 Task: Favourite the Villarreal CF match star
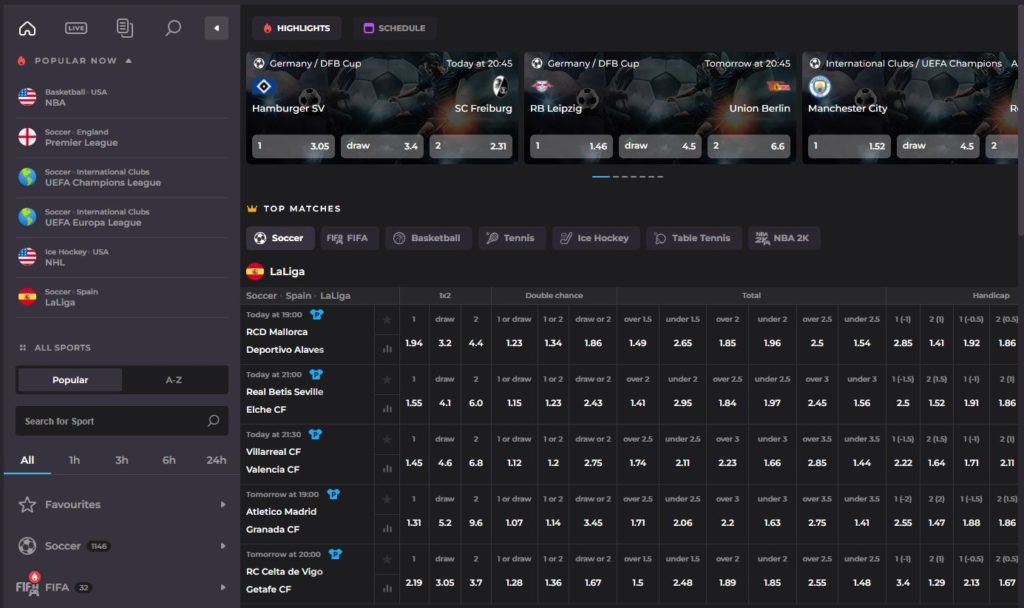(387, 440)
